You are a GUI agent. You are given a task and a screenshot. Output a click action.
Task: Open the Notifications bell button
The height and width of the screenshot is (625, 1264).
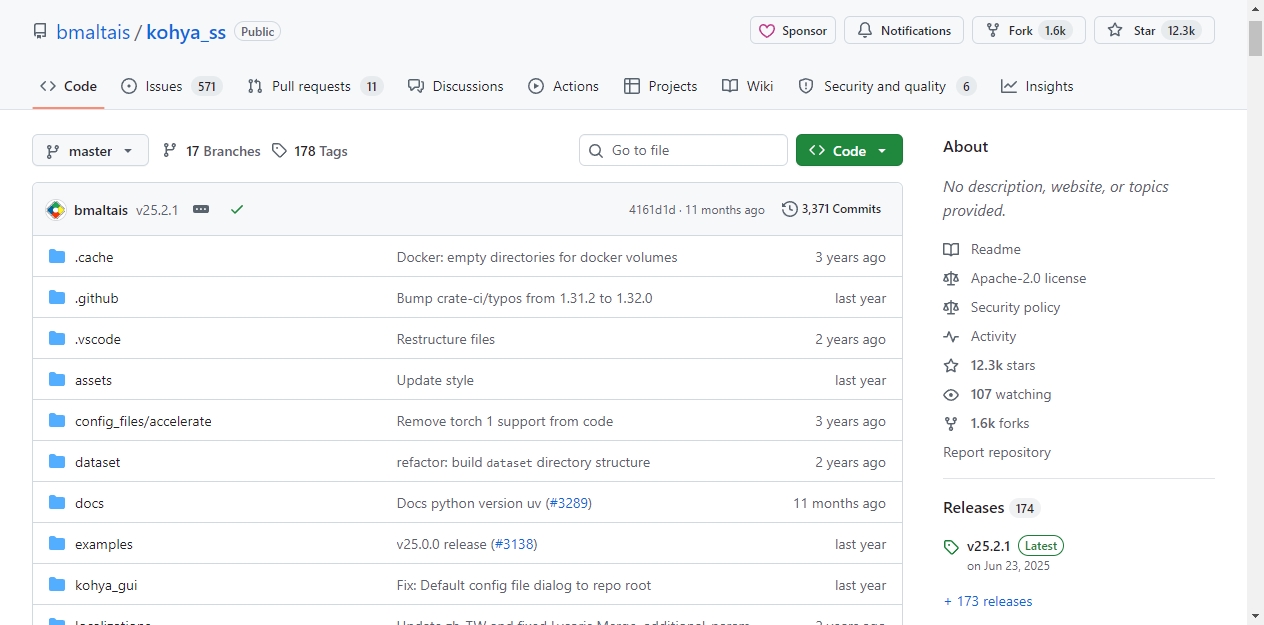[904, 30]
